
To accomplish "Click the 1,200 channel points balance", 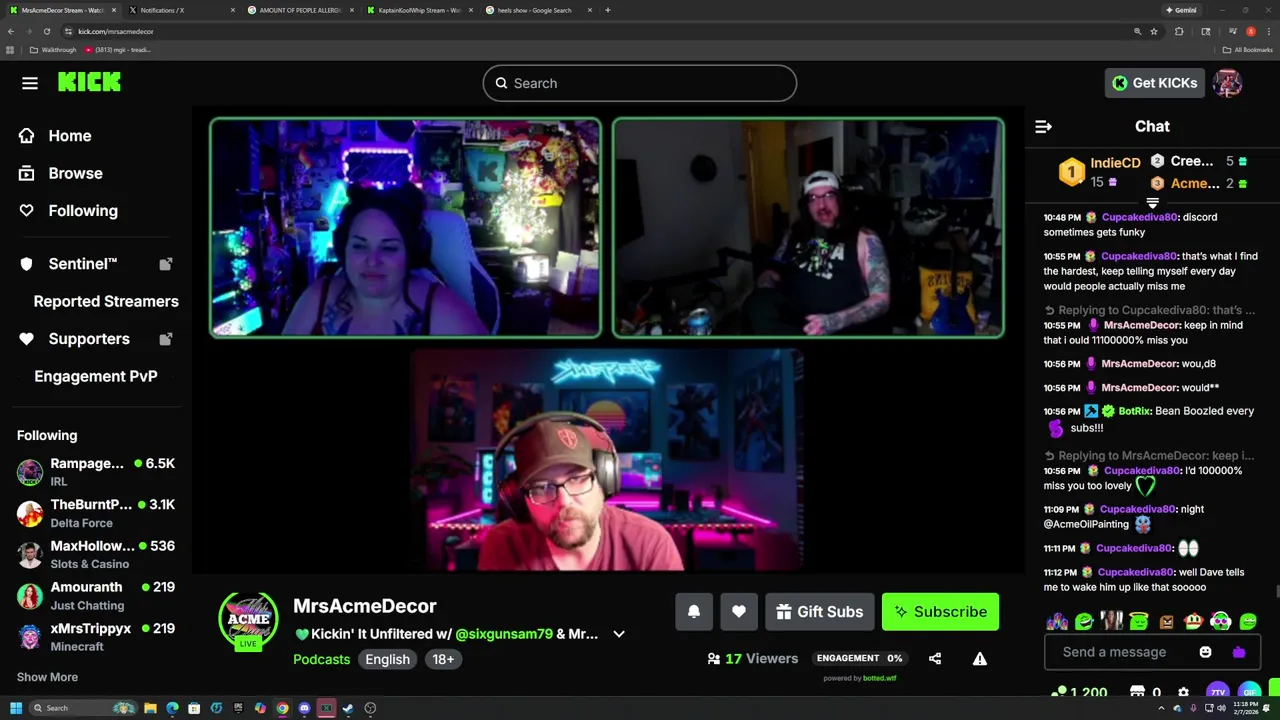I will click(1079, 692).
